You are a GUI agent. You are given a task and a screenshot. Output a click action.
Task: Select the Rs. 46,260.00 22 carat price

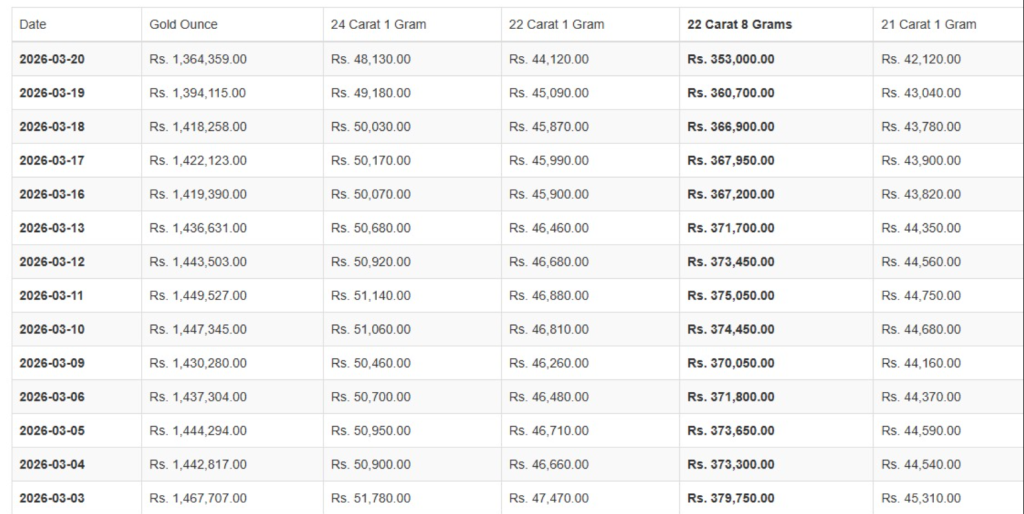pyautogui.click(x=548, y=364)
